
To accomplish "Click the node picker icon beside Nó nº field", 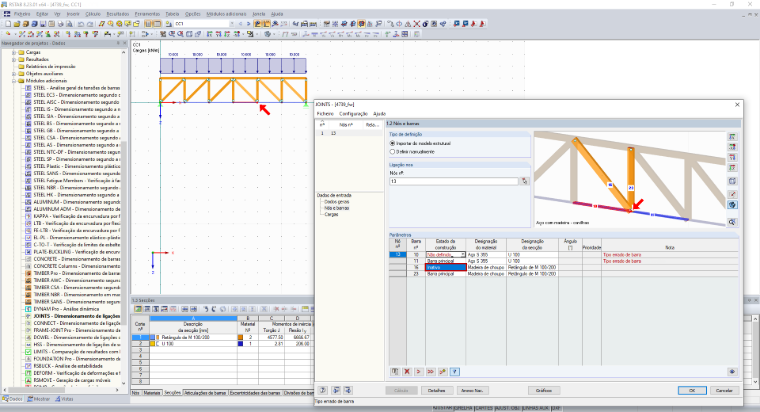I will [x=524, y=181].
